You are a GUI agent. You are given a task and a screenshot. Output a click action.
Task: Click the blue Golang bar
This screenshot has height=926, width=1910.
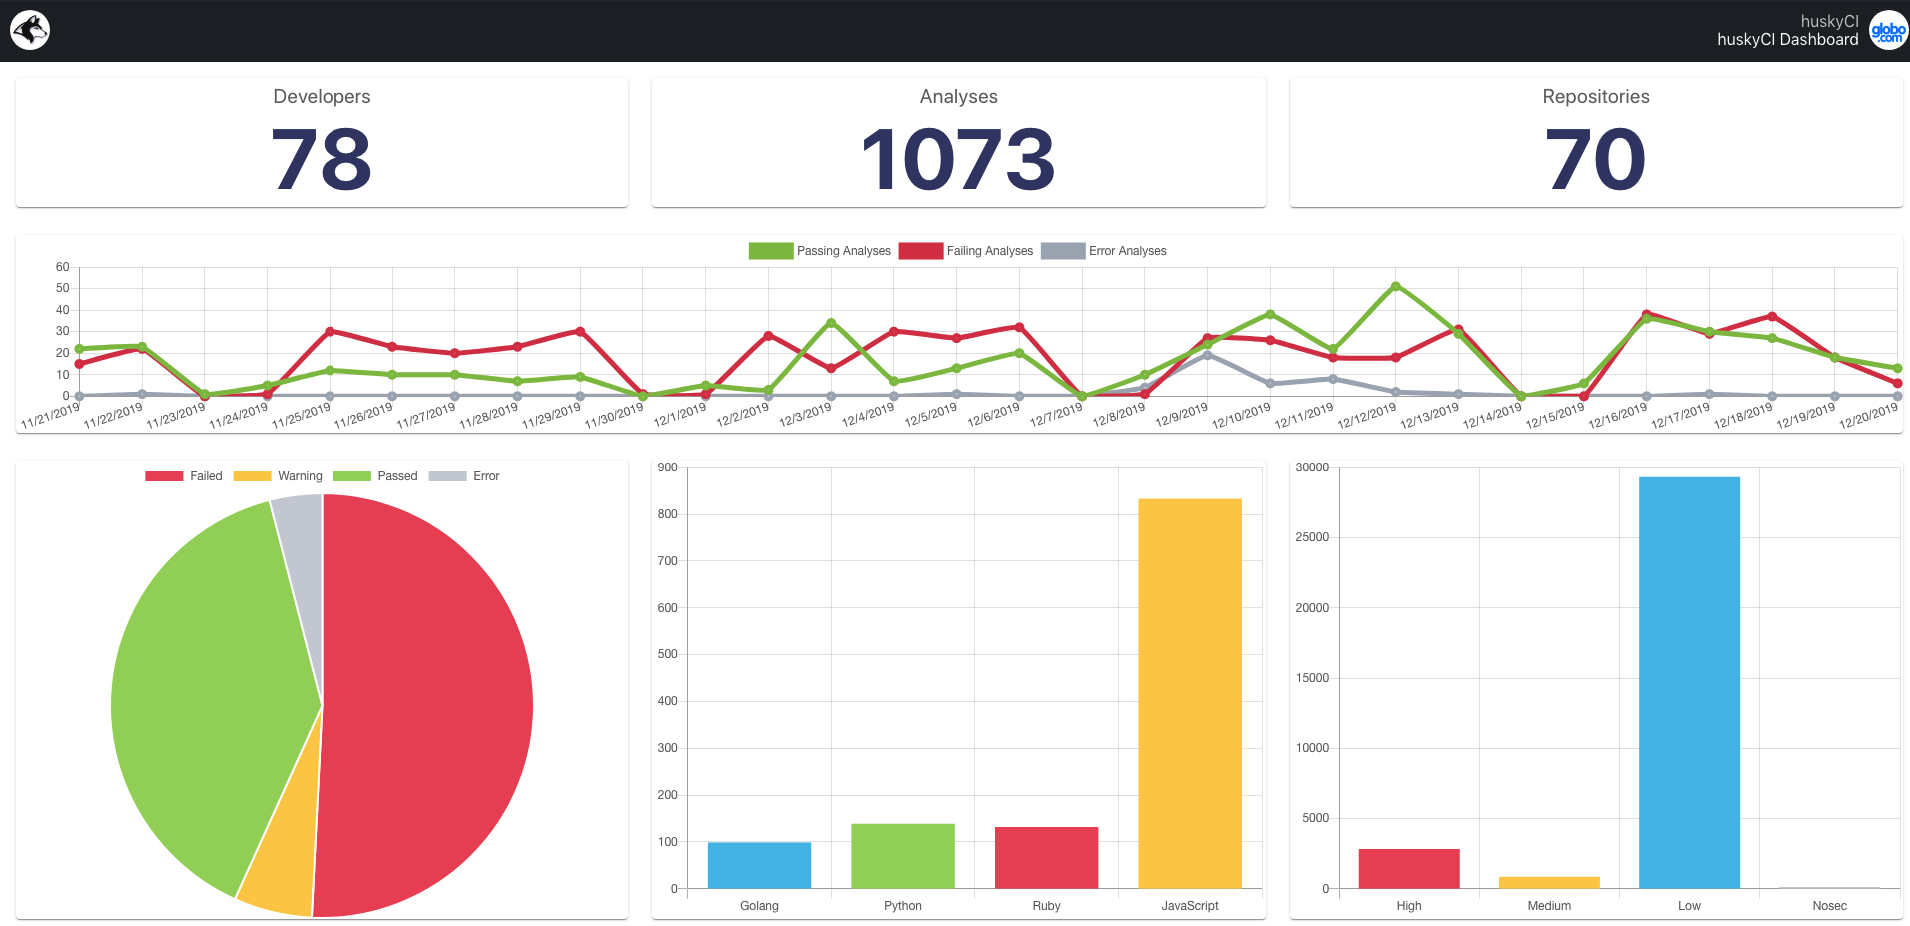click(759, 865)
